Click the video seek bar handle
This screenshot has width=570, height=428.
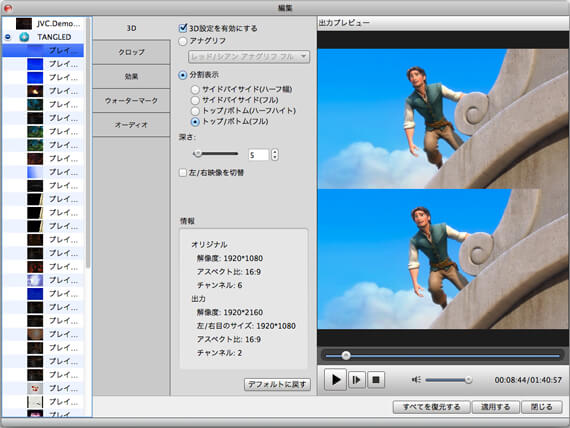pyautogui.click(x=346, y=355)
